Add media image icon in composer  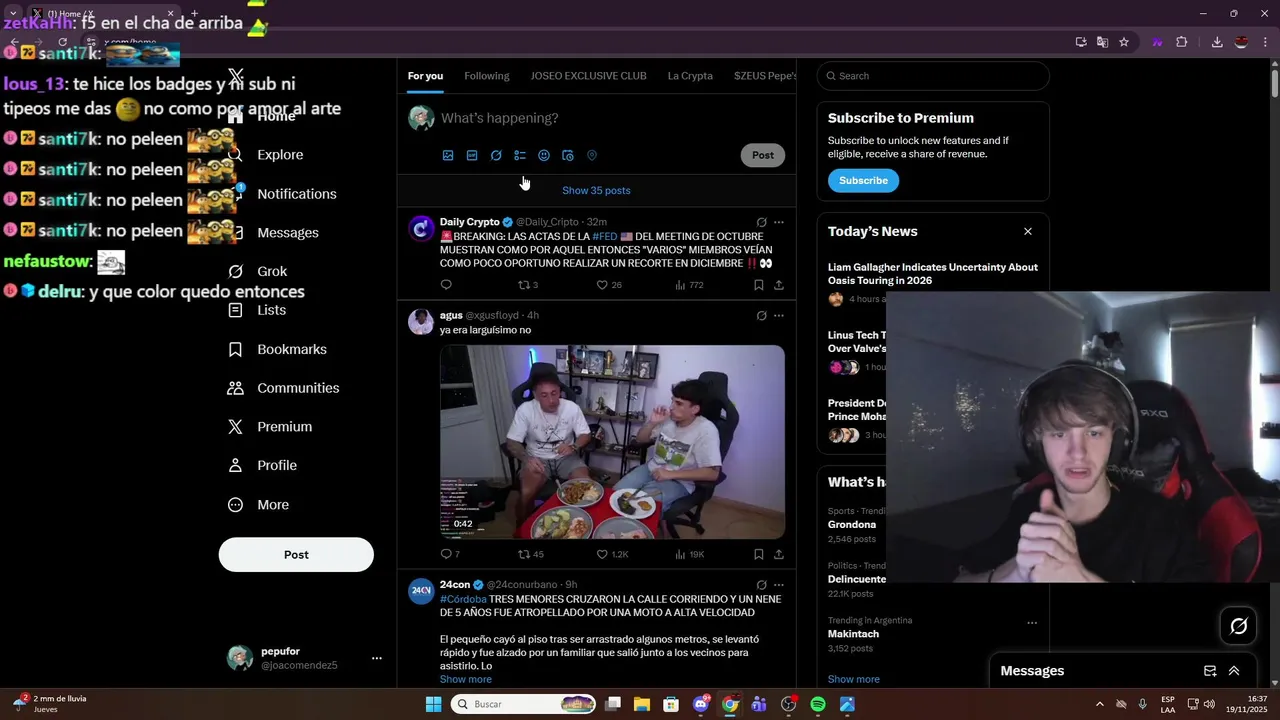point(448,156)
